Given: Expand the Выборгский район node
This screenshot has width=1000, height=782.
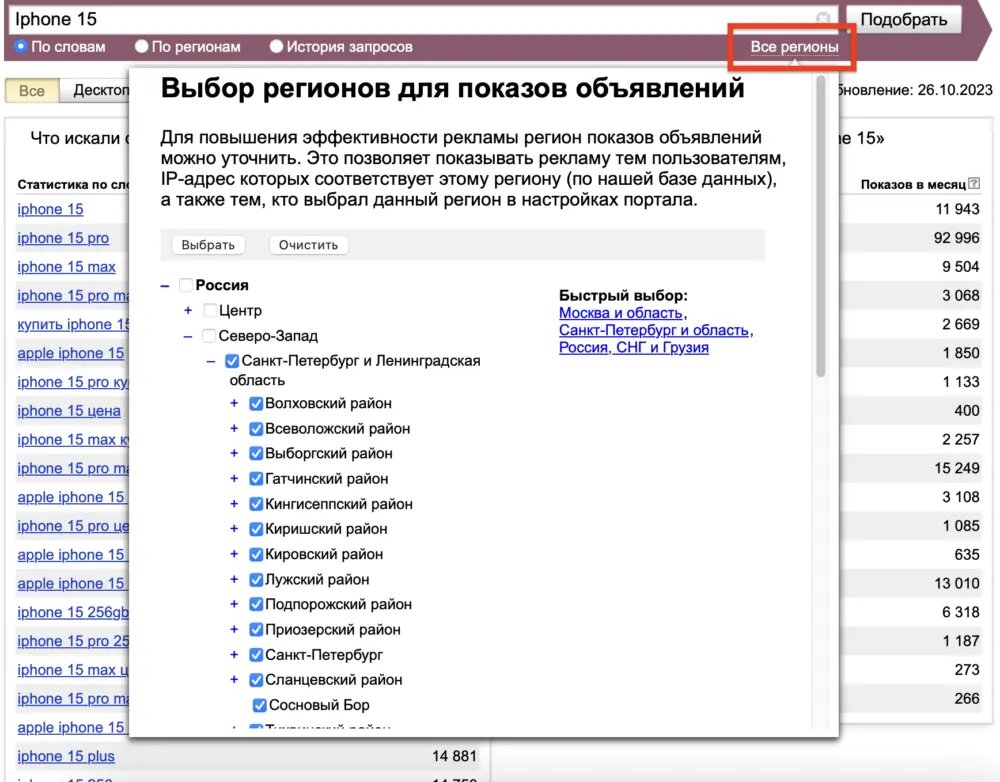Looking at the screenshot, I should (234, 454).
